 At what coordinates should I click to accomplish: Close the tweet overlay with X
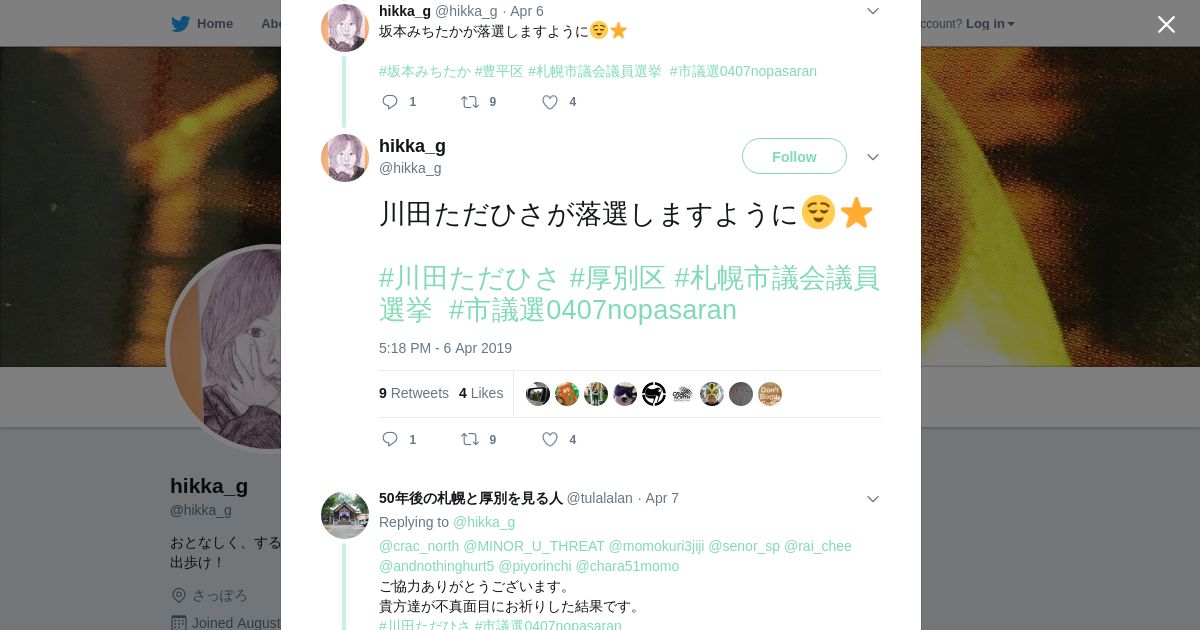point(1166,24)
